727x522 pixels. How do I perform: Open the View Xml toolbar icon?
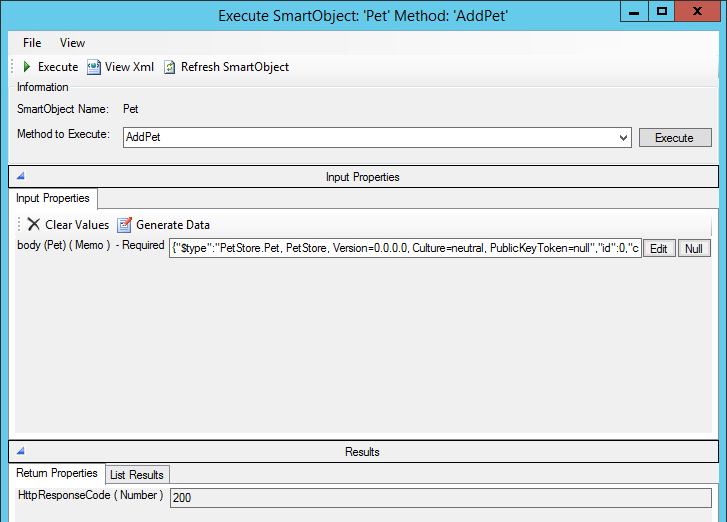94,67
